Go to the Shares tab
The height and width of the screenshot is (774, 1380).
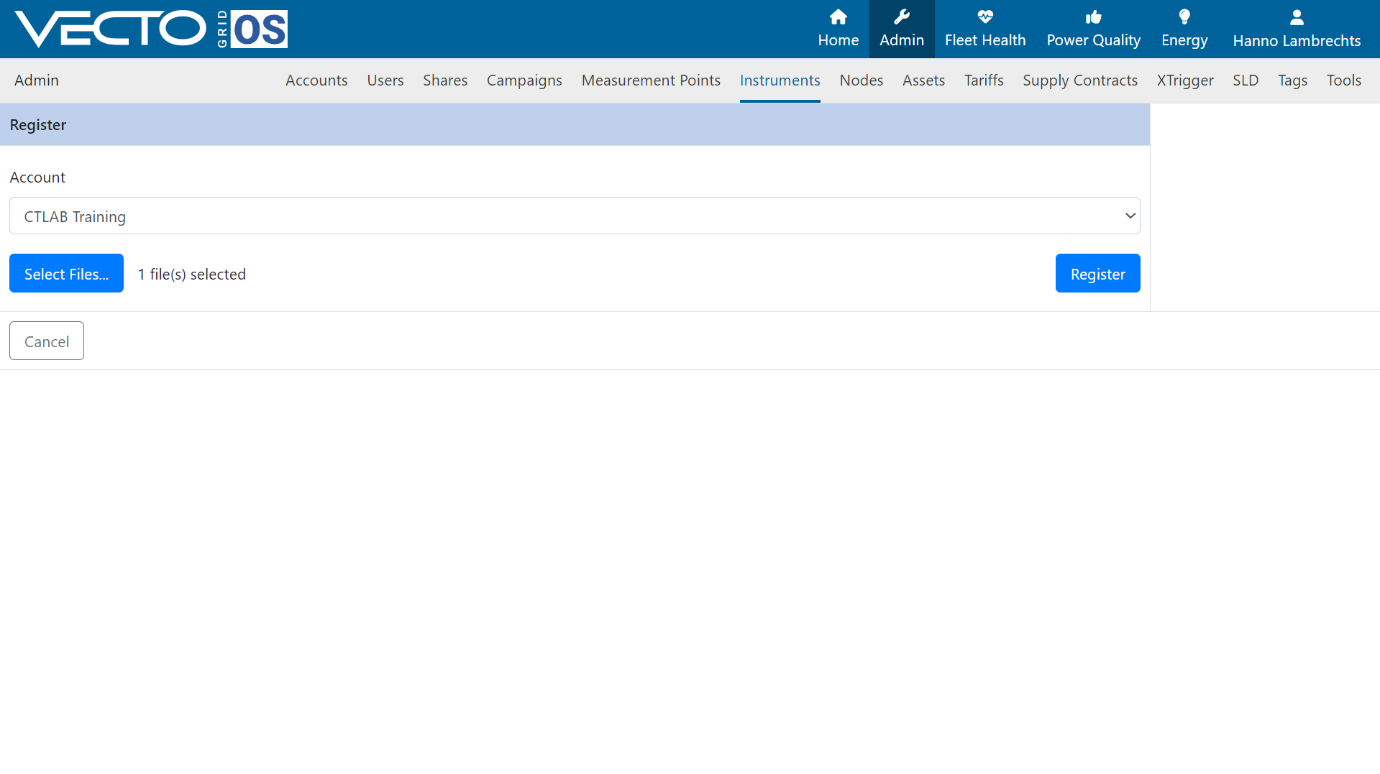pos(445,80)
